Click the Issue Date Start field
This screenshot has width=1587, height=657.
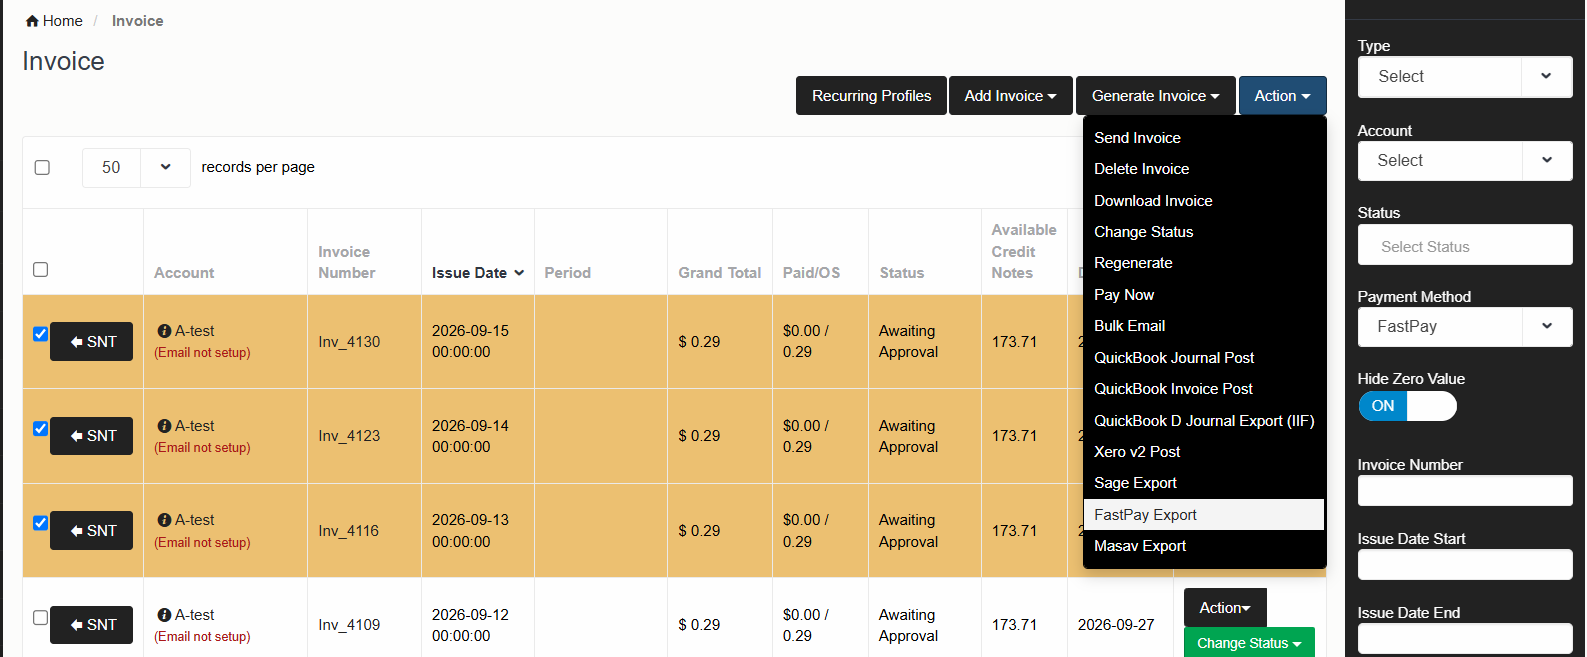point(1465,565)
